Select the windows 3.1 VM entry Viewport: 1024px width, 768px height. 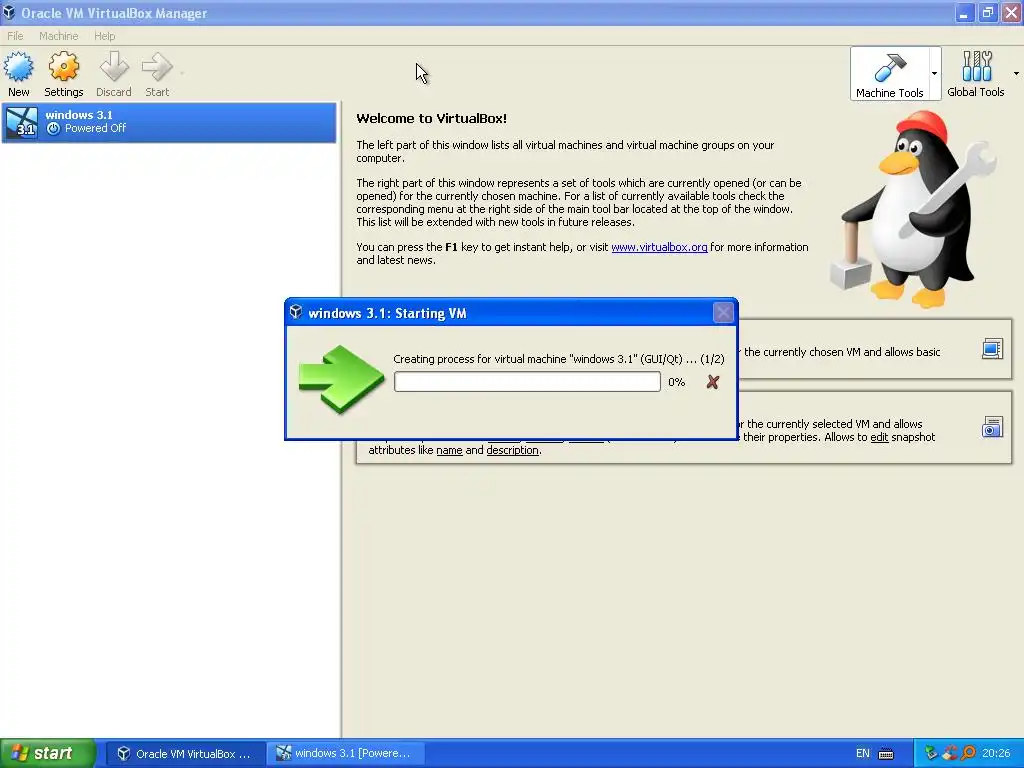click(x=169, y=122)
